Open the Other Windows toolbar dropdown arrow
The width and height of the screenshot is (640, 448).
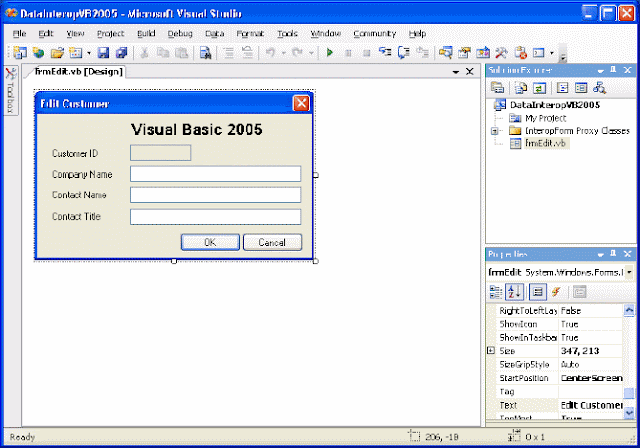pos(552,53)
